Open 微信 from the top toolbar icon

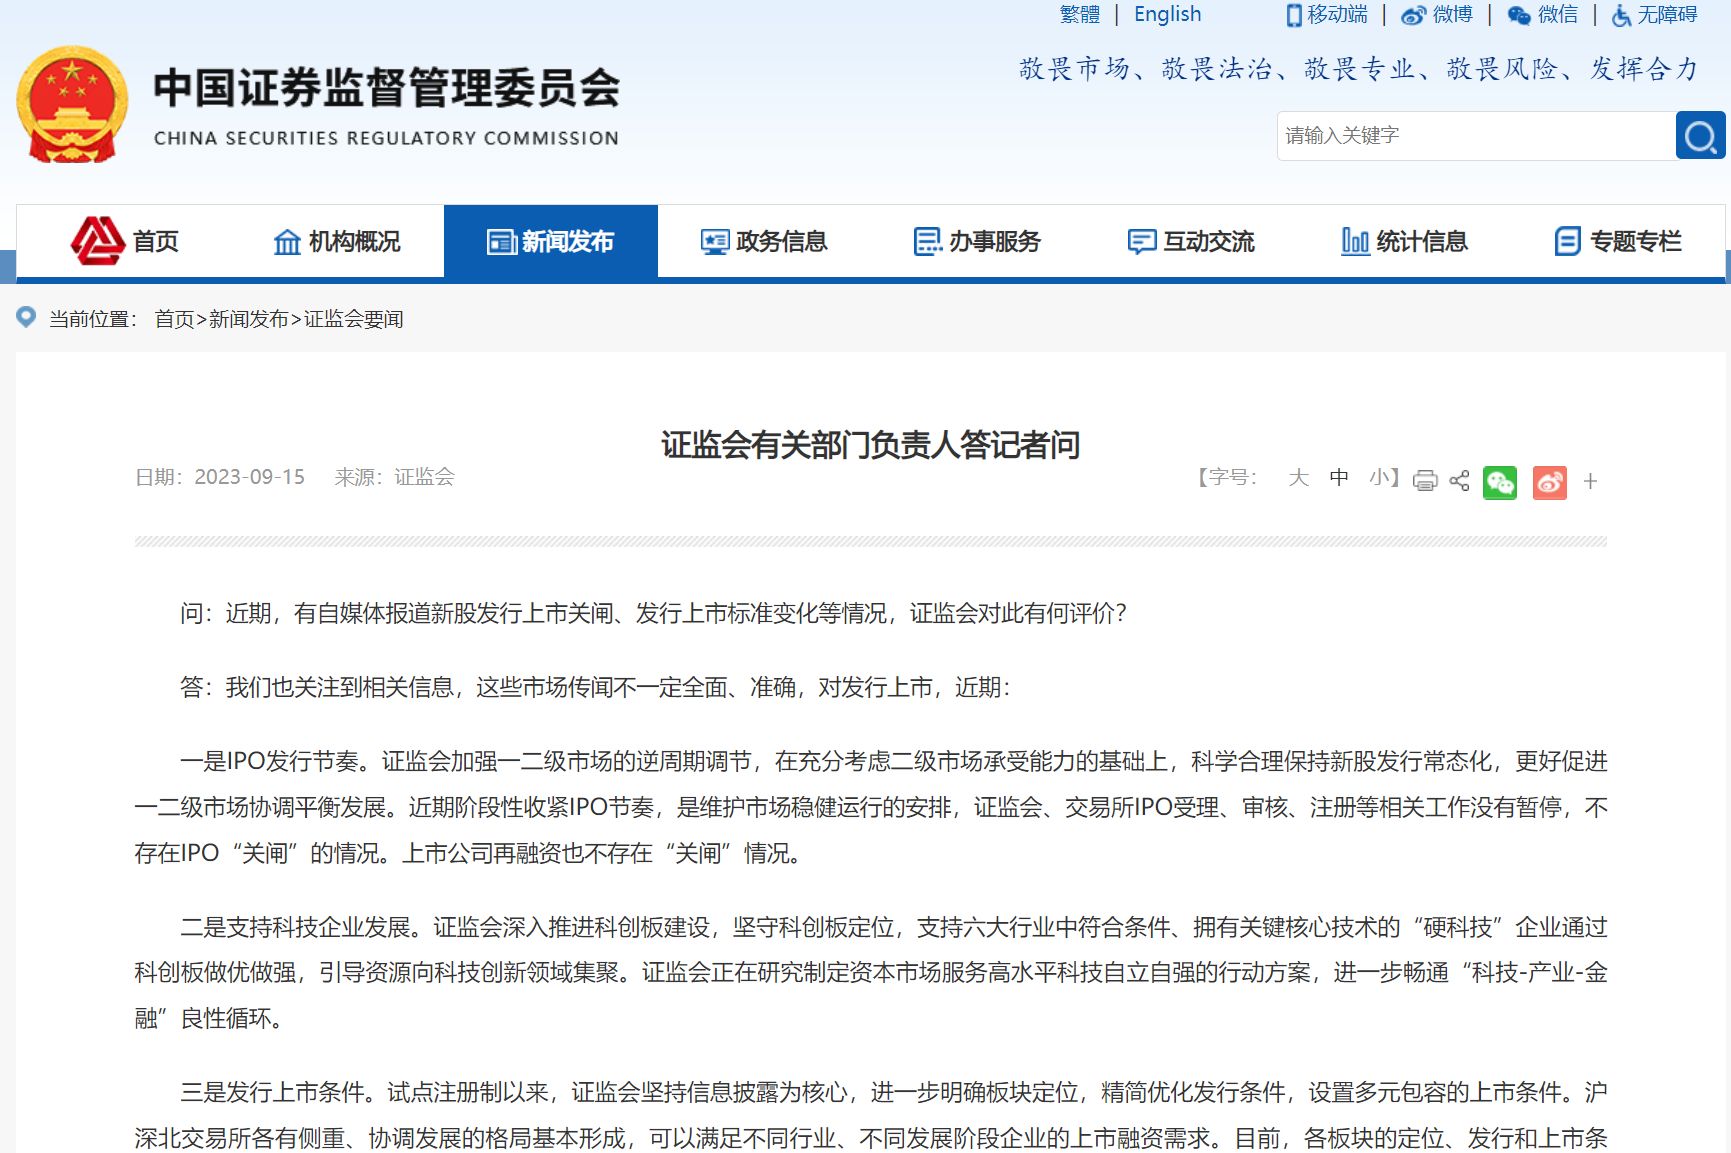pos(1519,15)
